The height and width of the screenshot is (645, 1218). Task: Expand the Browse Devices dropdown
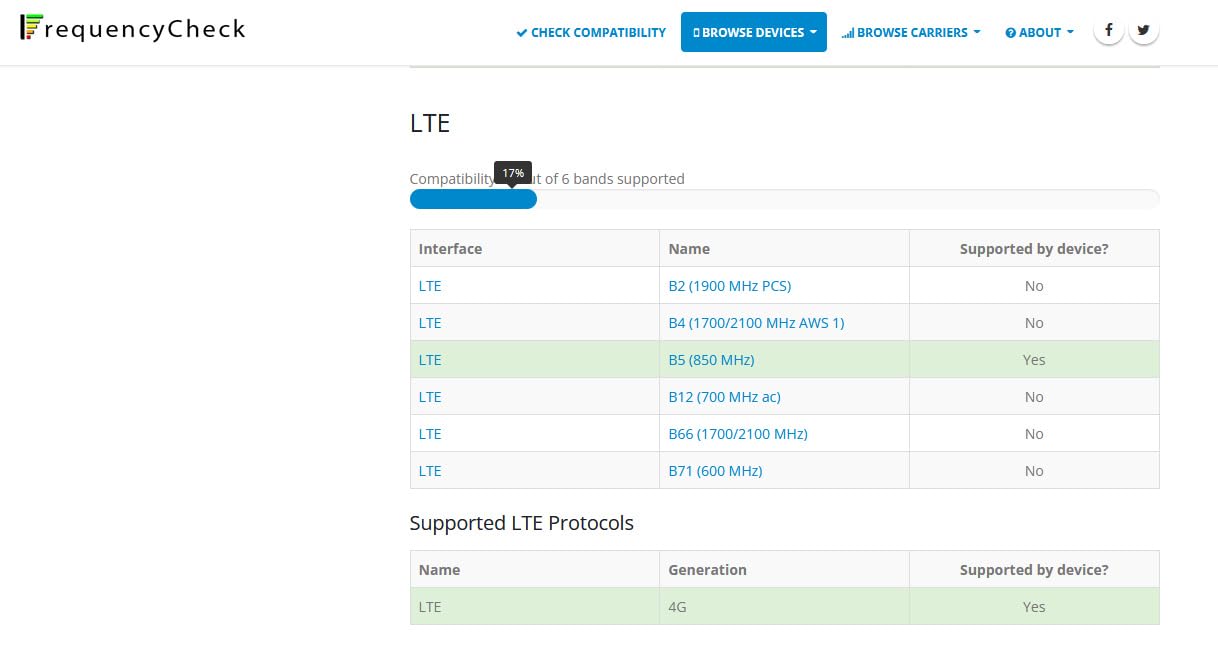pos(754,32)
